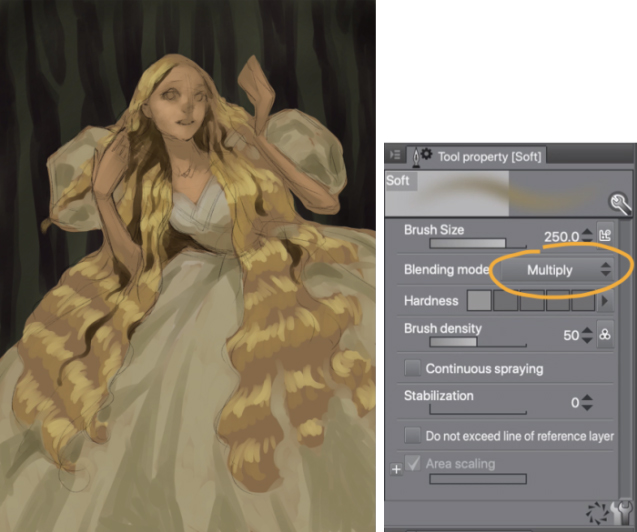Tick Do not exceed line of reference layer
637x532 pixels.
click(412, 436)
